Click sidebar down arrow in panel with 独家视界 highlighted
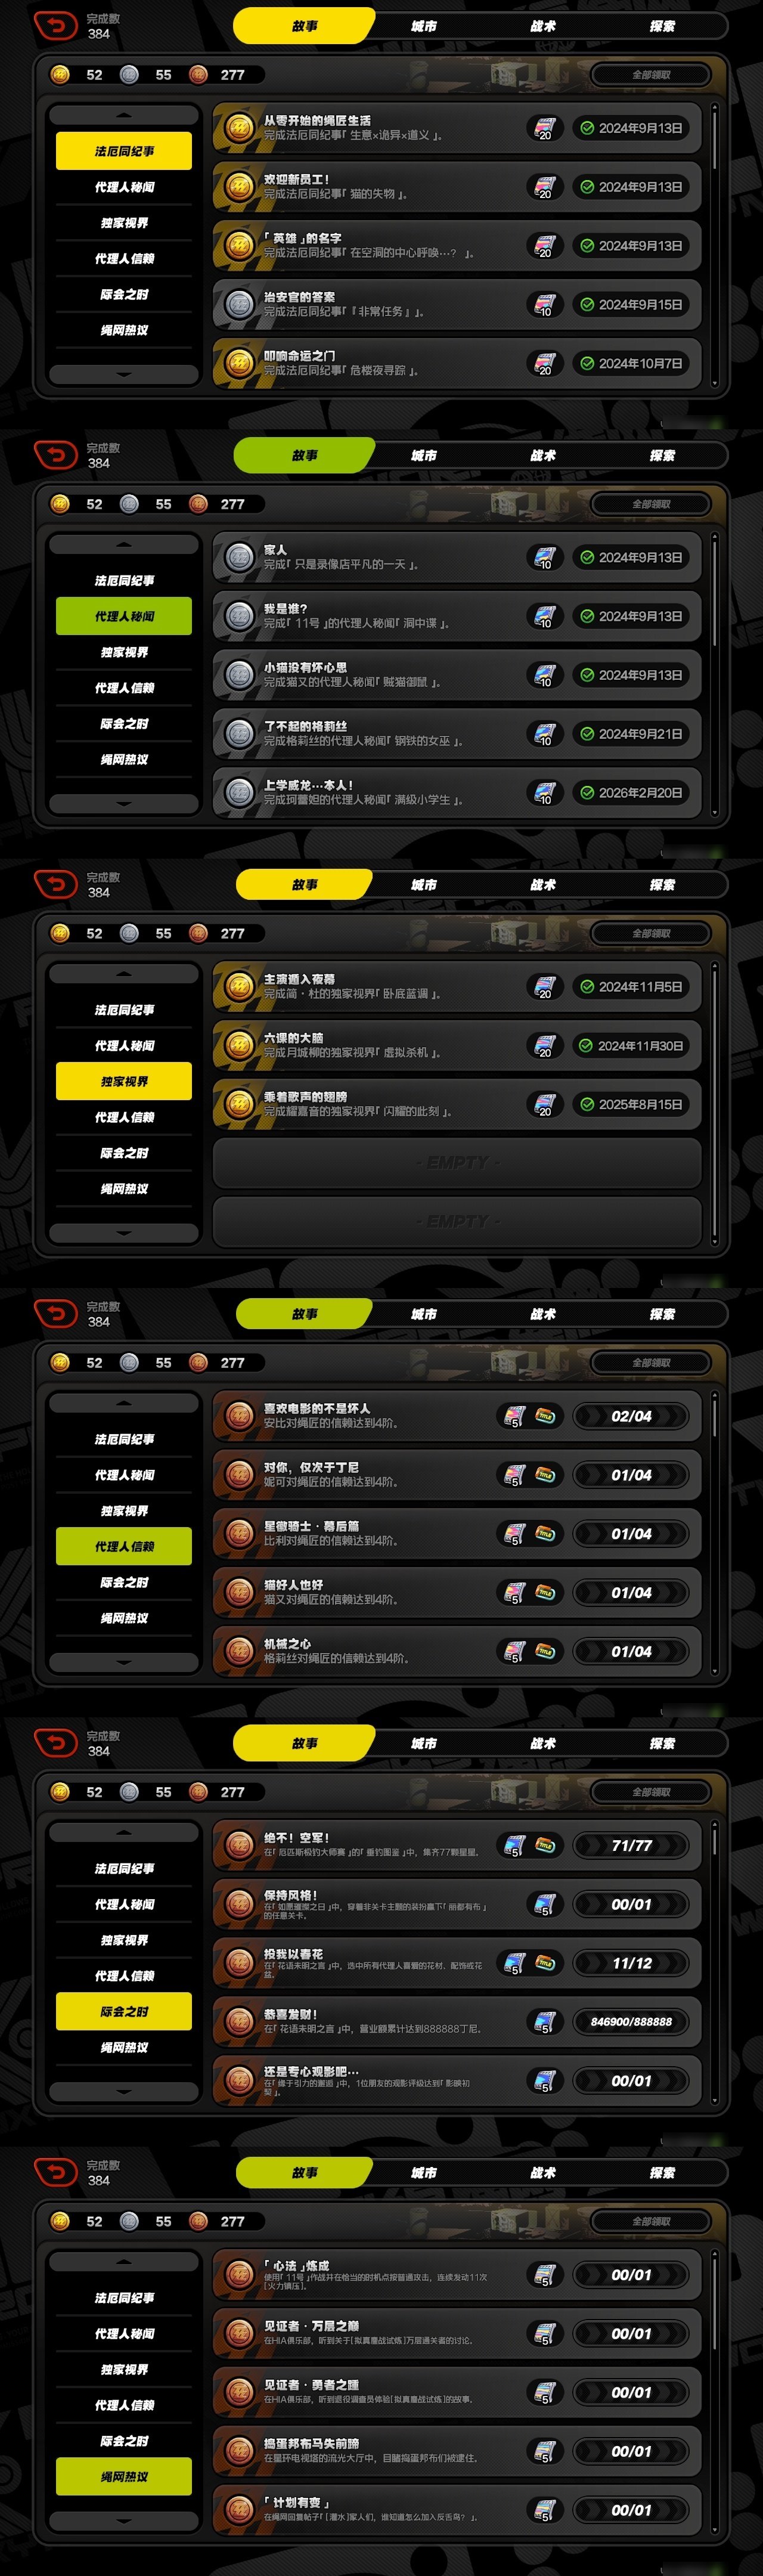The width and height of the screenshot is (763, 2576). click(x=124, y=1233)
